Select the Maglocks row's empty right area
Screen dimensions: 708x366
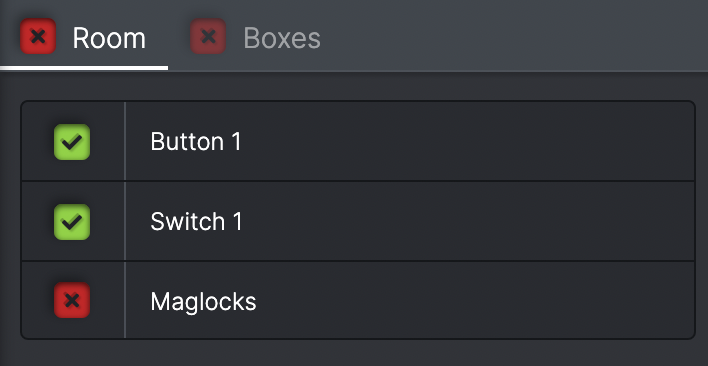click(x=474, y=300)
